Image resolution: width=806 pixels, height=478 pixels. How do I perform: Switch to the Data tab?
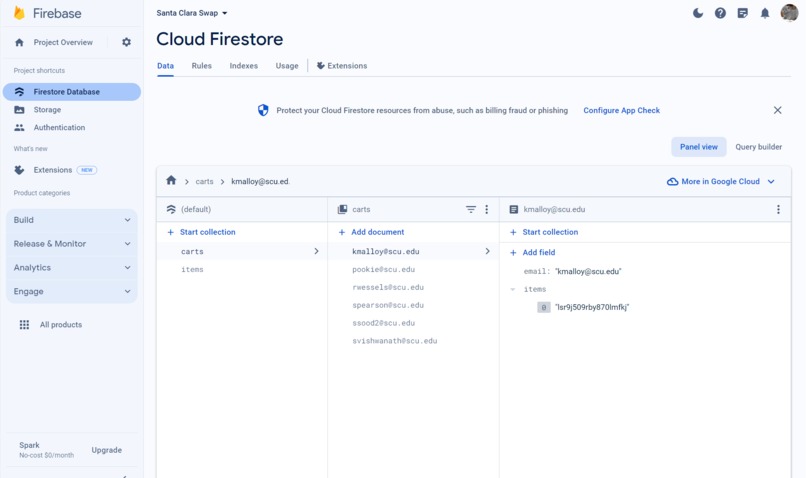(x=166, y=66)
